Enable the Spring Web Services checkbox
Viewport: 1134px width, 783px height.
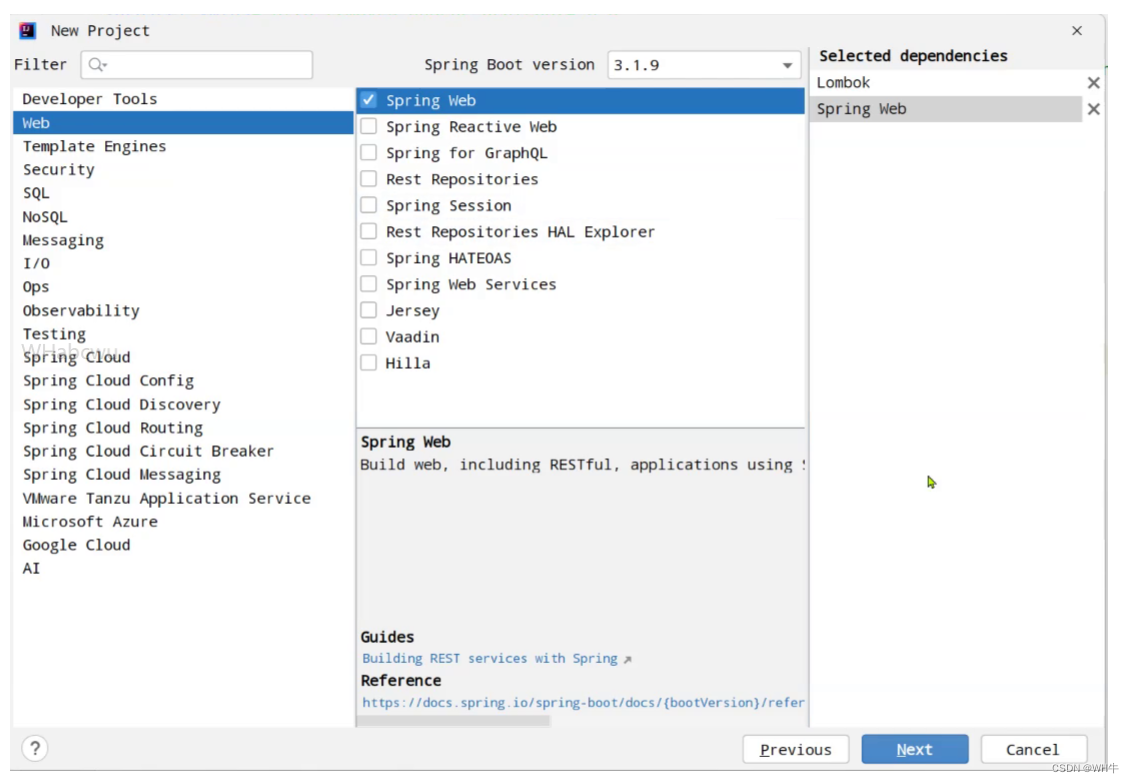click(369, 284)
